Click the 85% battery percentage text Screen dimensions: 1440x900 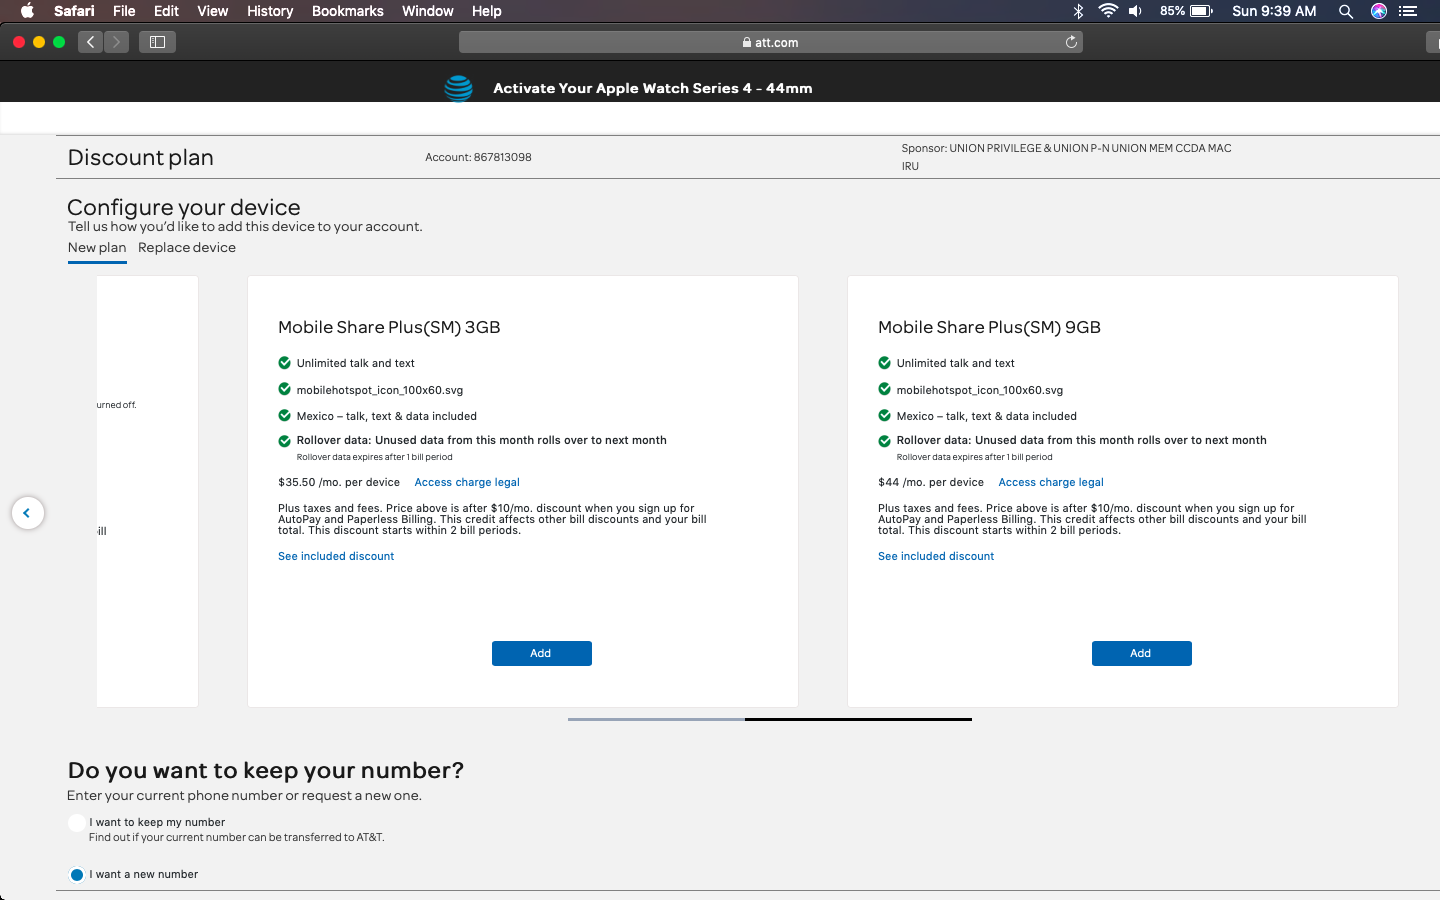[1172, 11]
